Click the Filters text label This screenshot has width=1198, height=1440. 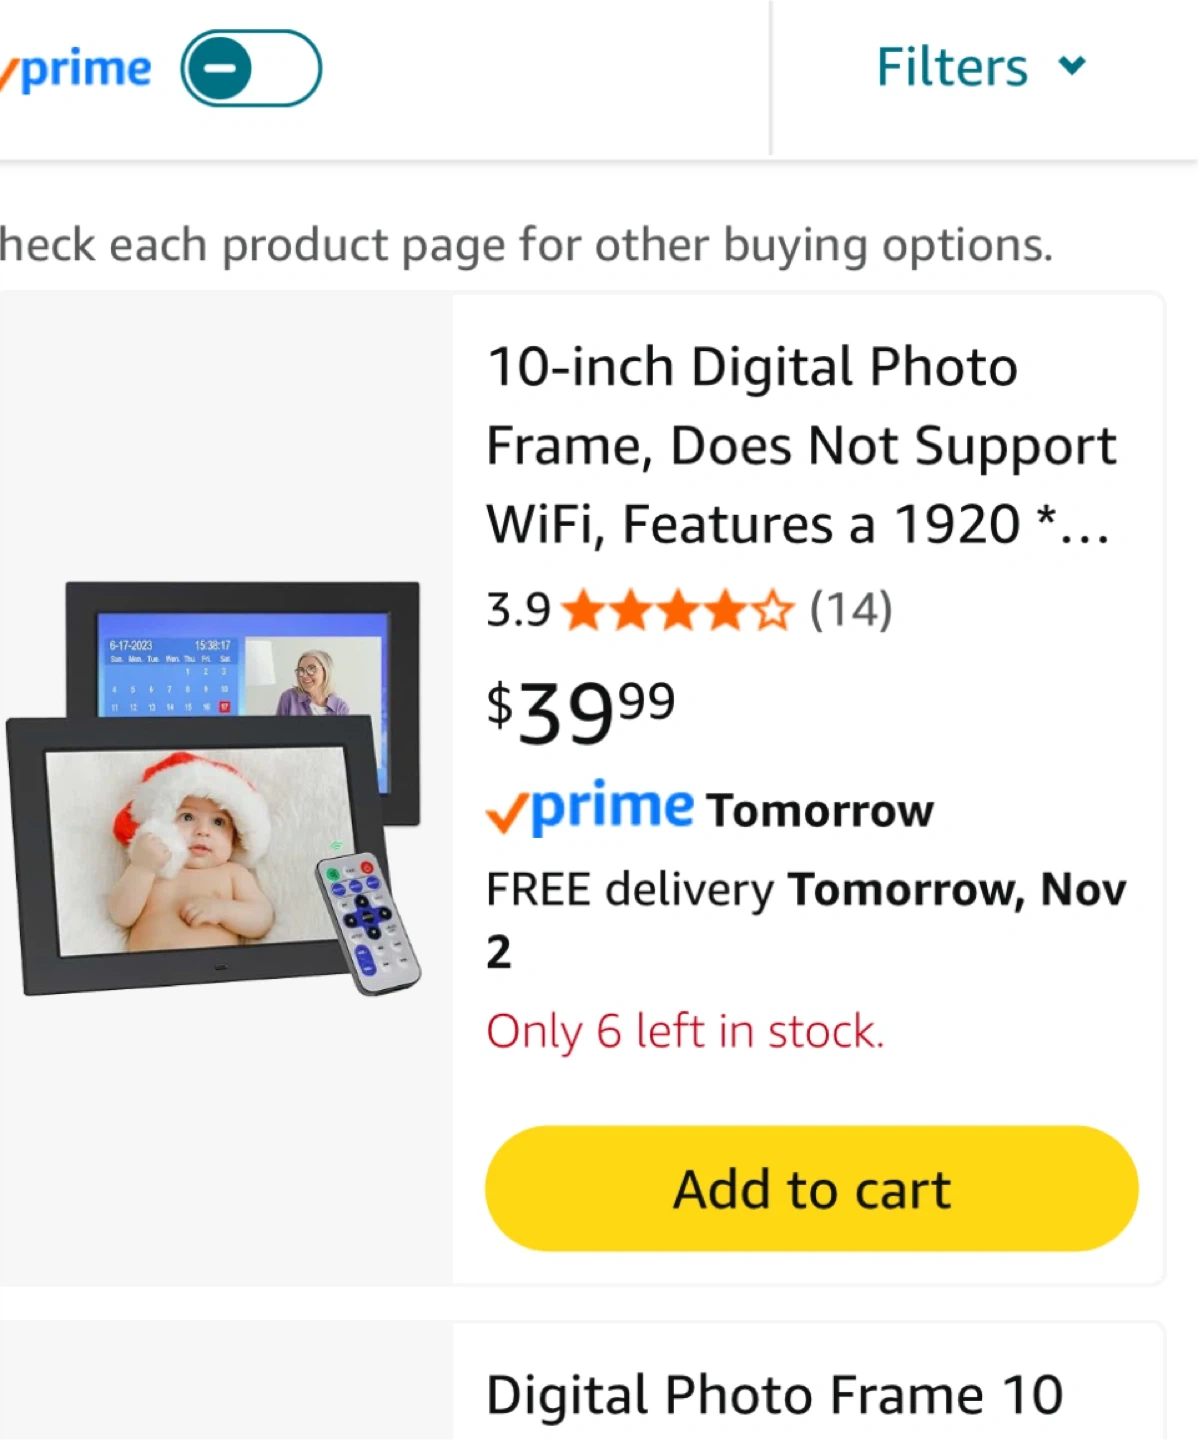click(952, 68)
